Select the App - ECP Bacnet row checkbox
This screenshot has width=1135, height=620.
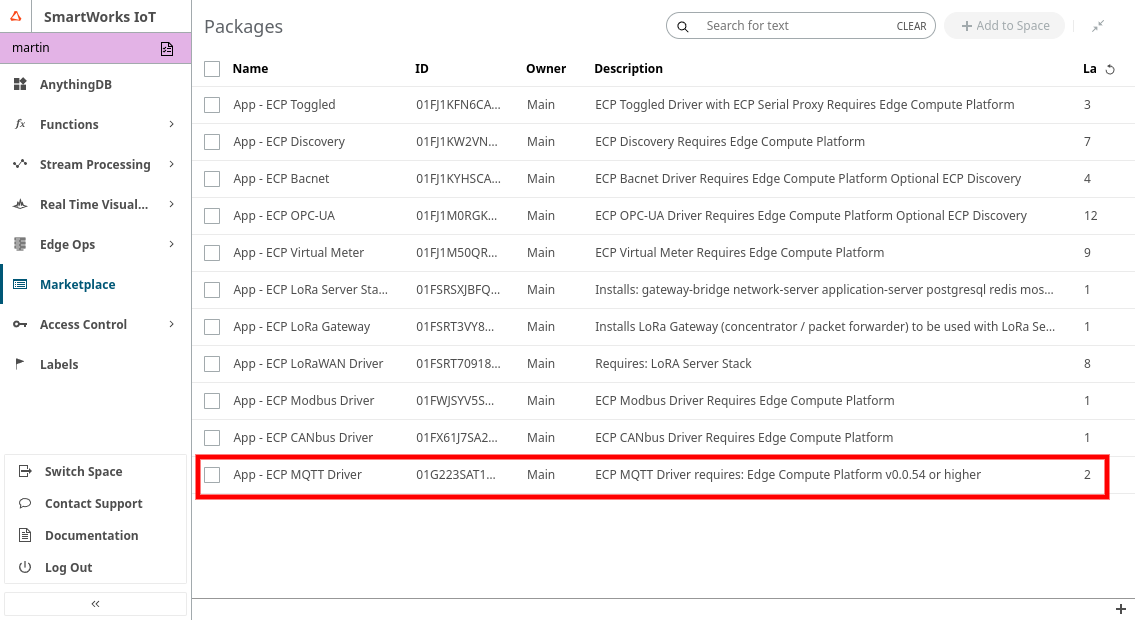(212, 179)
